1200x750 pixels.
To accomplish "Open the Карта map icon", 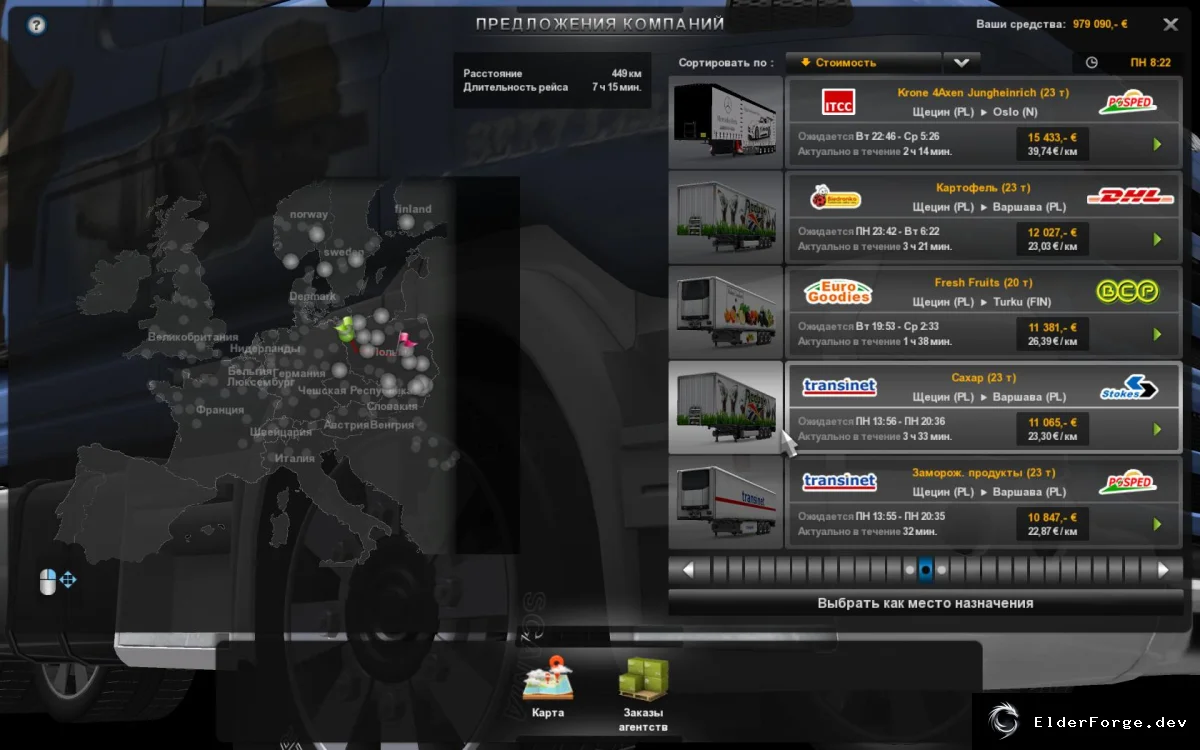I will (x=548, y=679).
